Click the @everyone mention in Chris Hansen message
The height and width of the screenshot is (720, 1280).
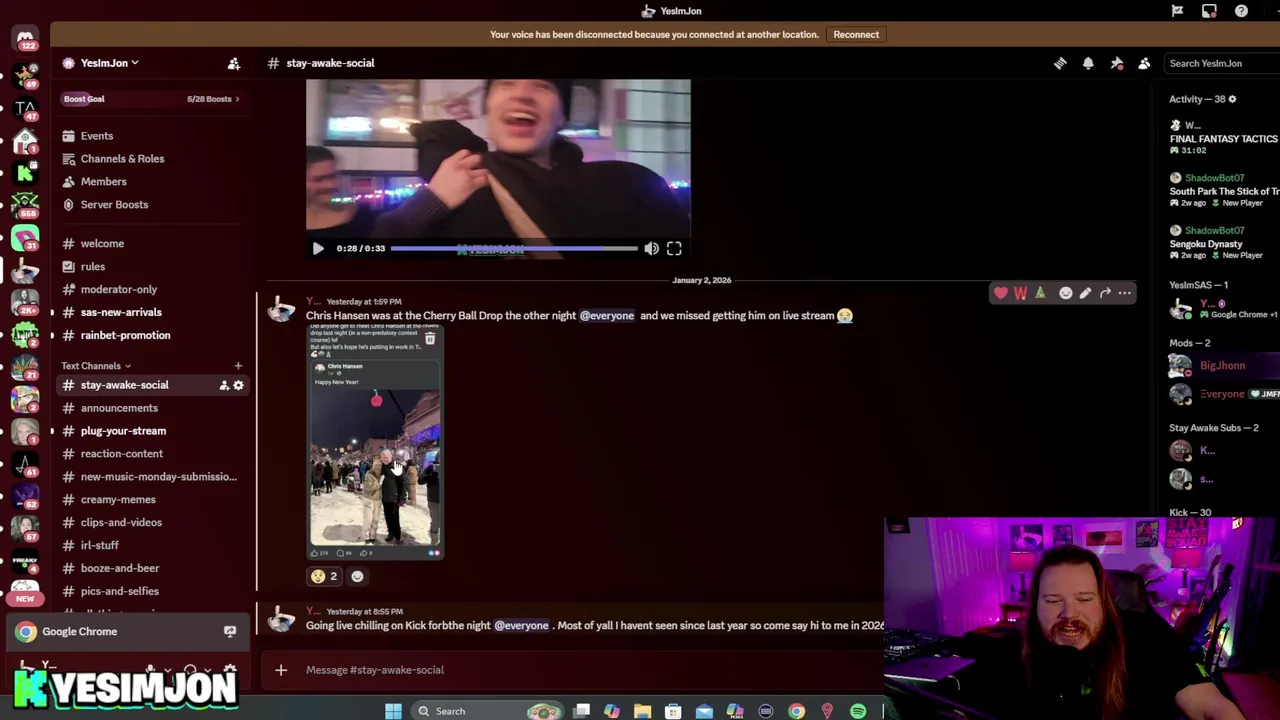coord(607,316)
